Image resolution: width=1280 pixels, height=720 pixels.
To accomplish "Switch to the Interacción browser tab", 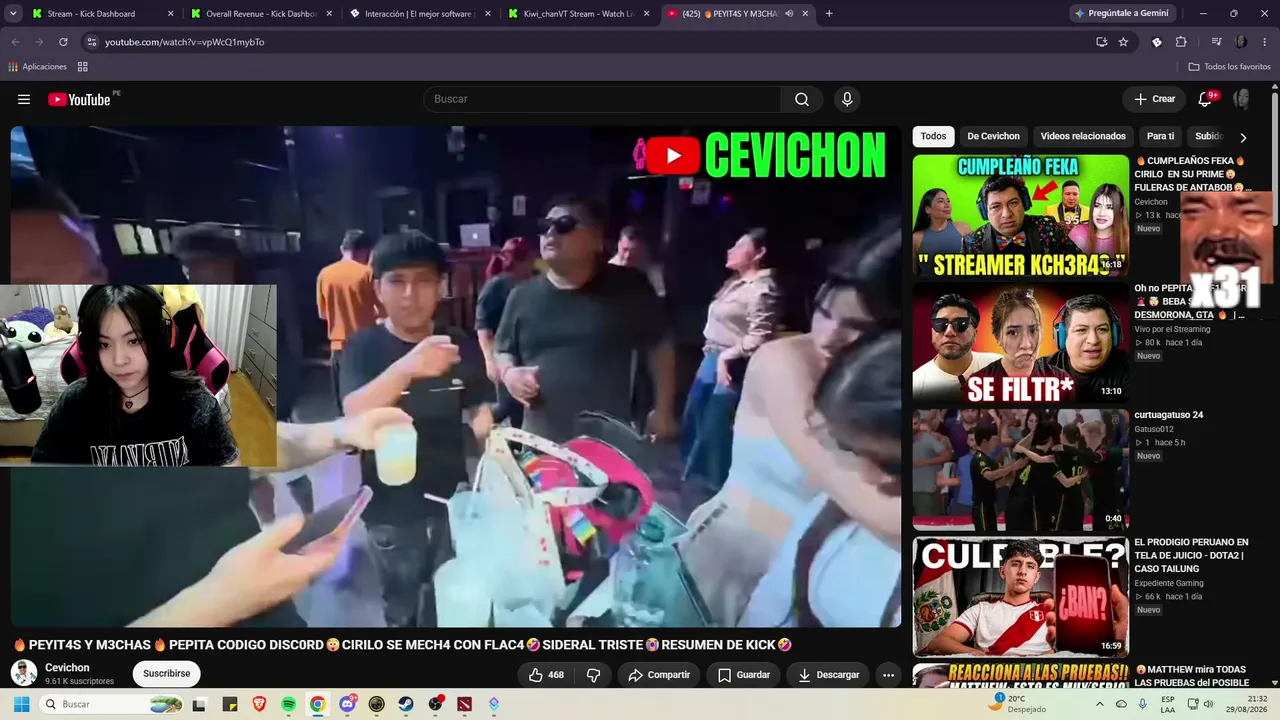I will [x=419, y=14].
